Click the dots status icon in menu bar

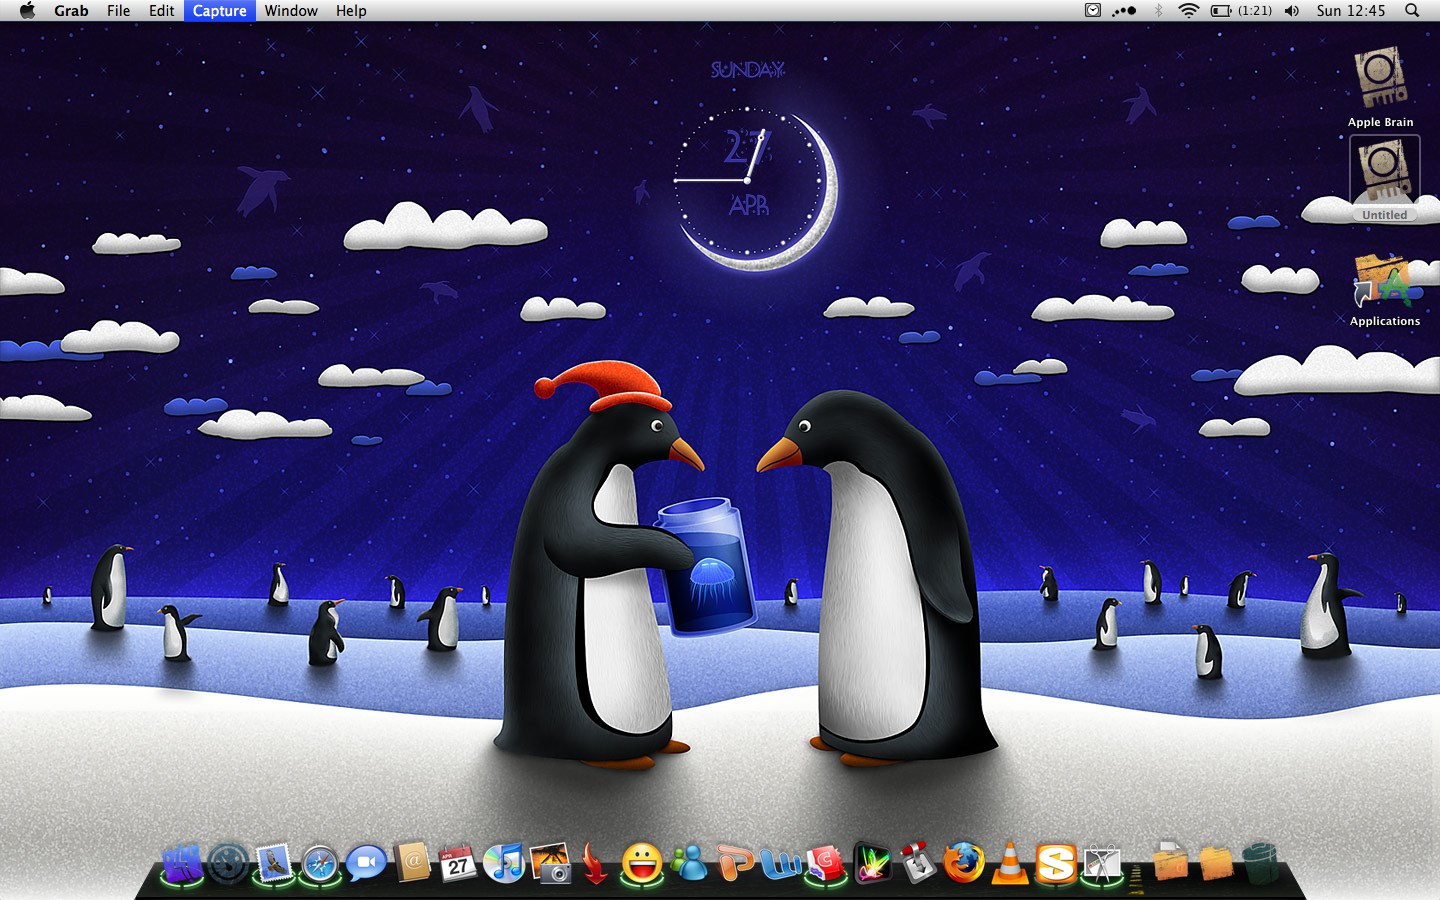(1125, 11)
